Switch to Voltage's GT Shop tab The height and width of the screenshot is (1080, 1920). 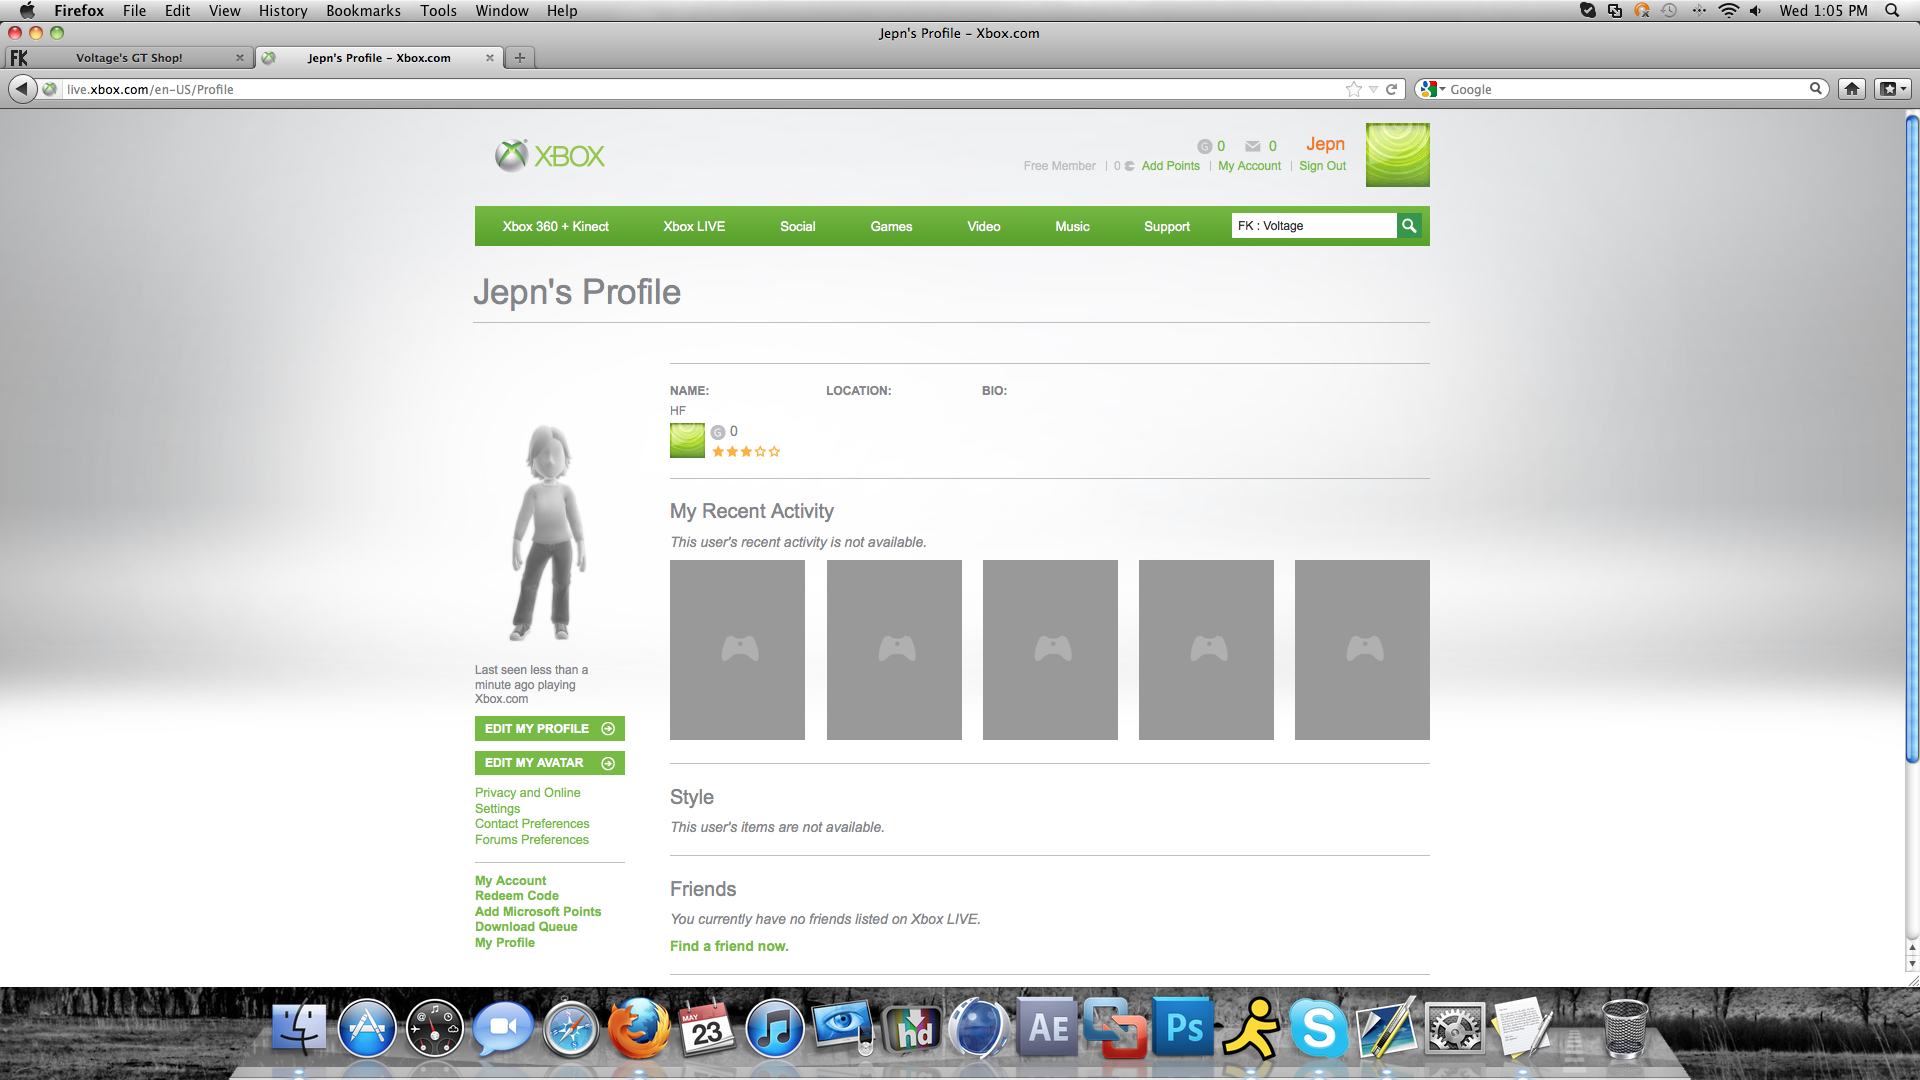tap(129, 58)
